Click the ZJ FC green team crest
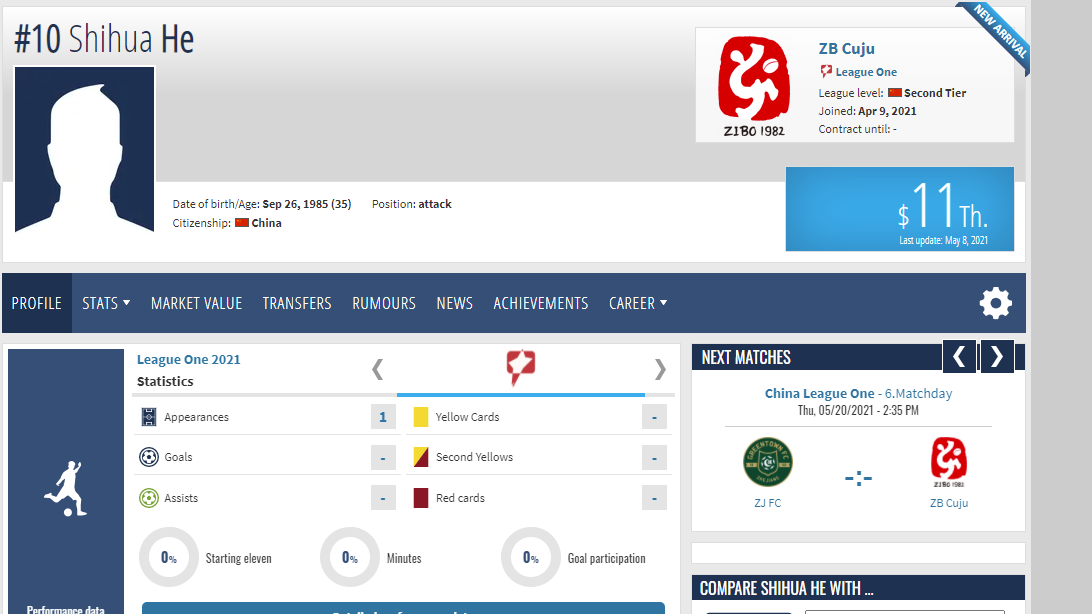Screen dimensions: 1092x614 (x=767, y=462)
